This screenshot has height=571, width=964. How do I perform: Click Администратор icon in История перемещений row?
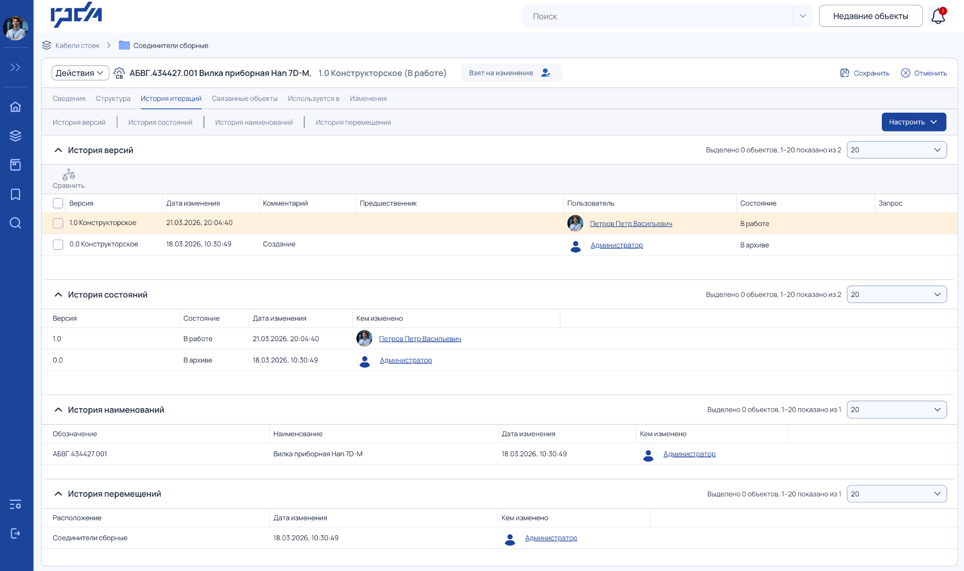click(510, 538)
